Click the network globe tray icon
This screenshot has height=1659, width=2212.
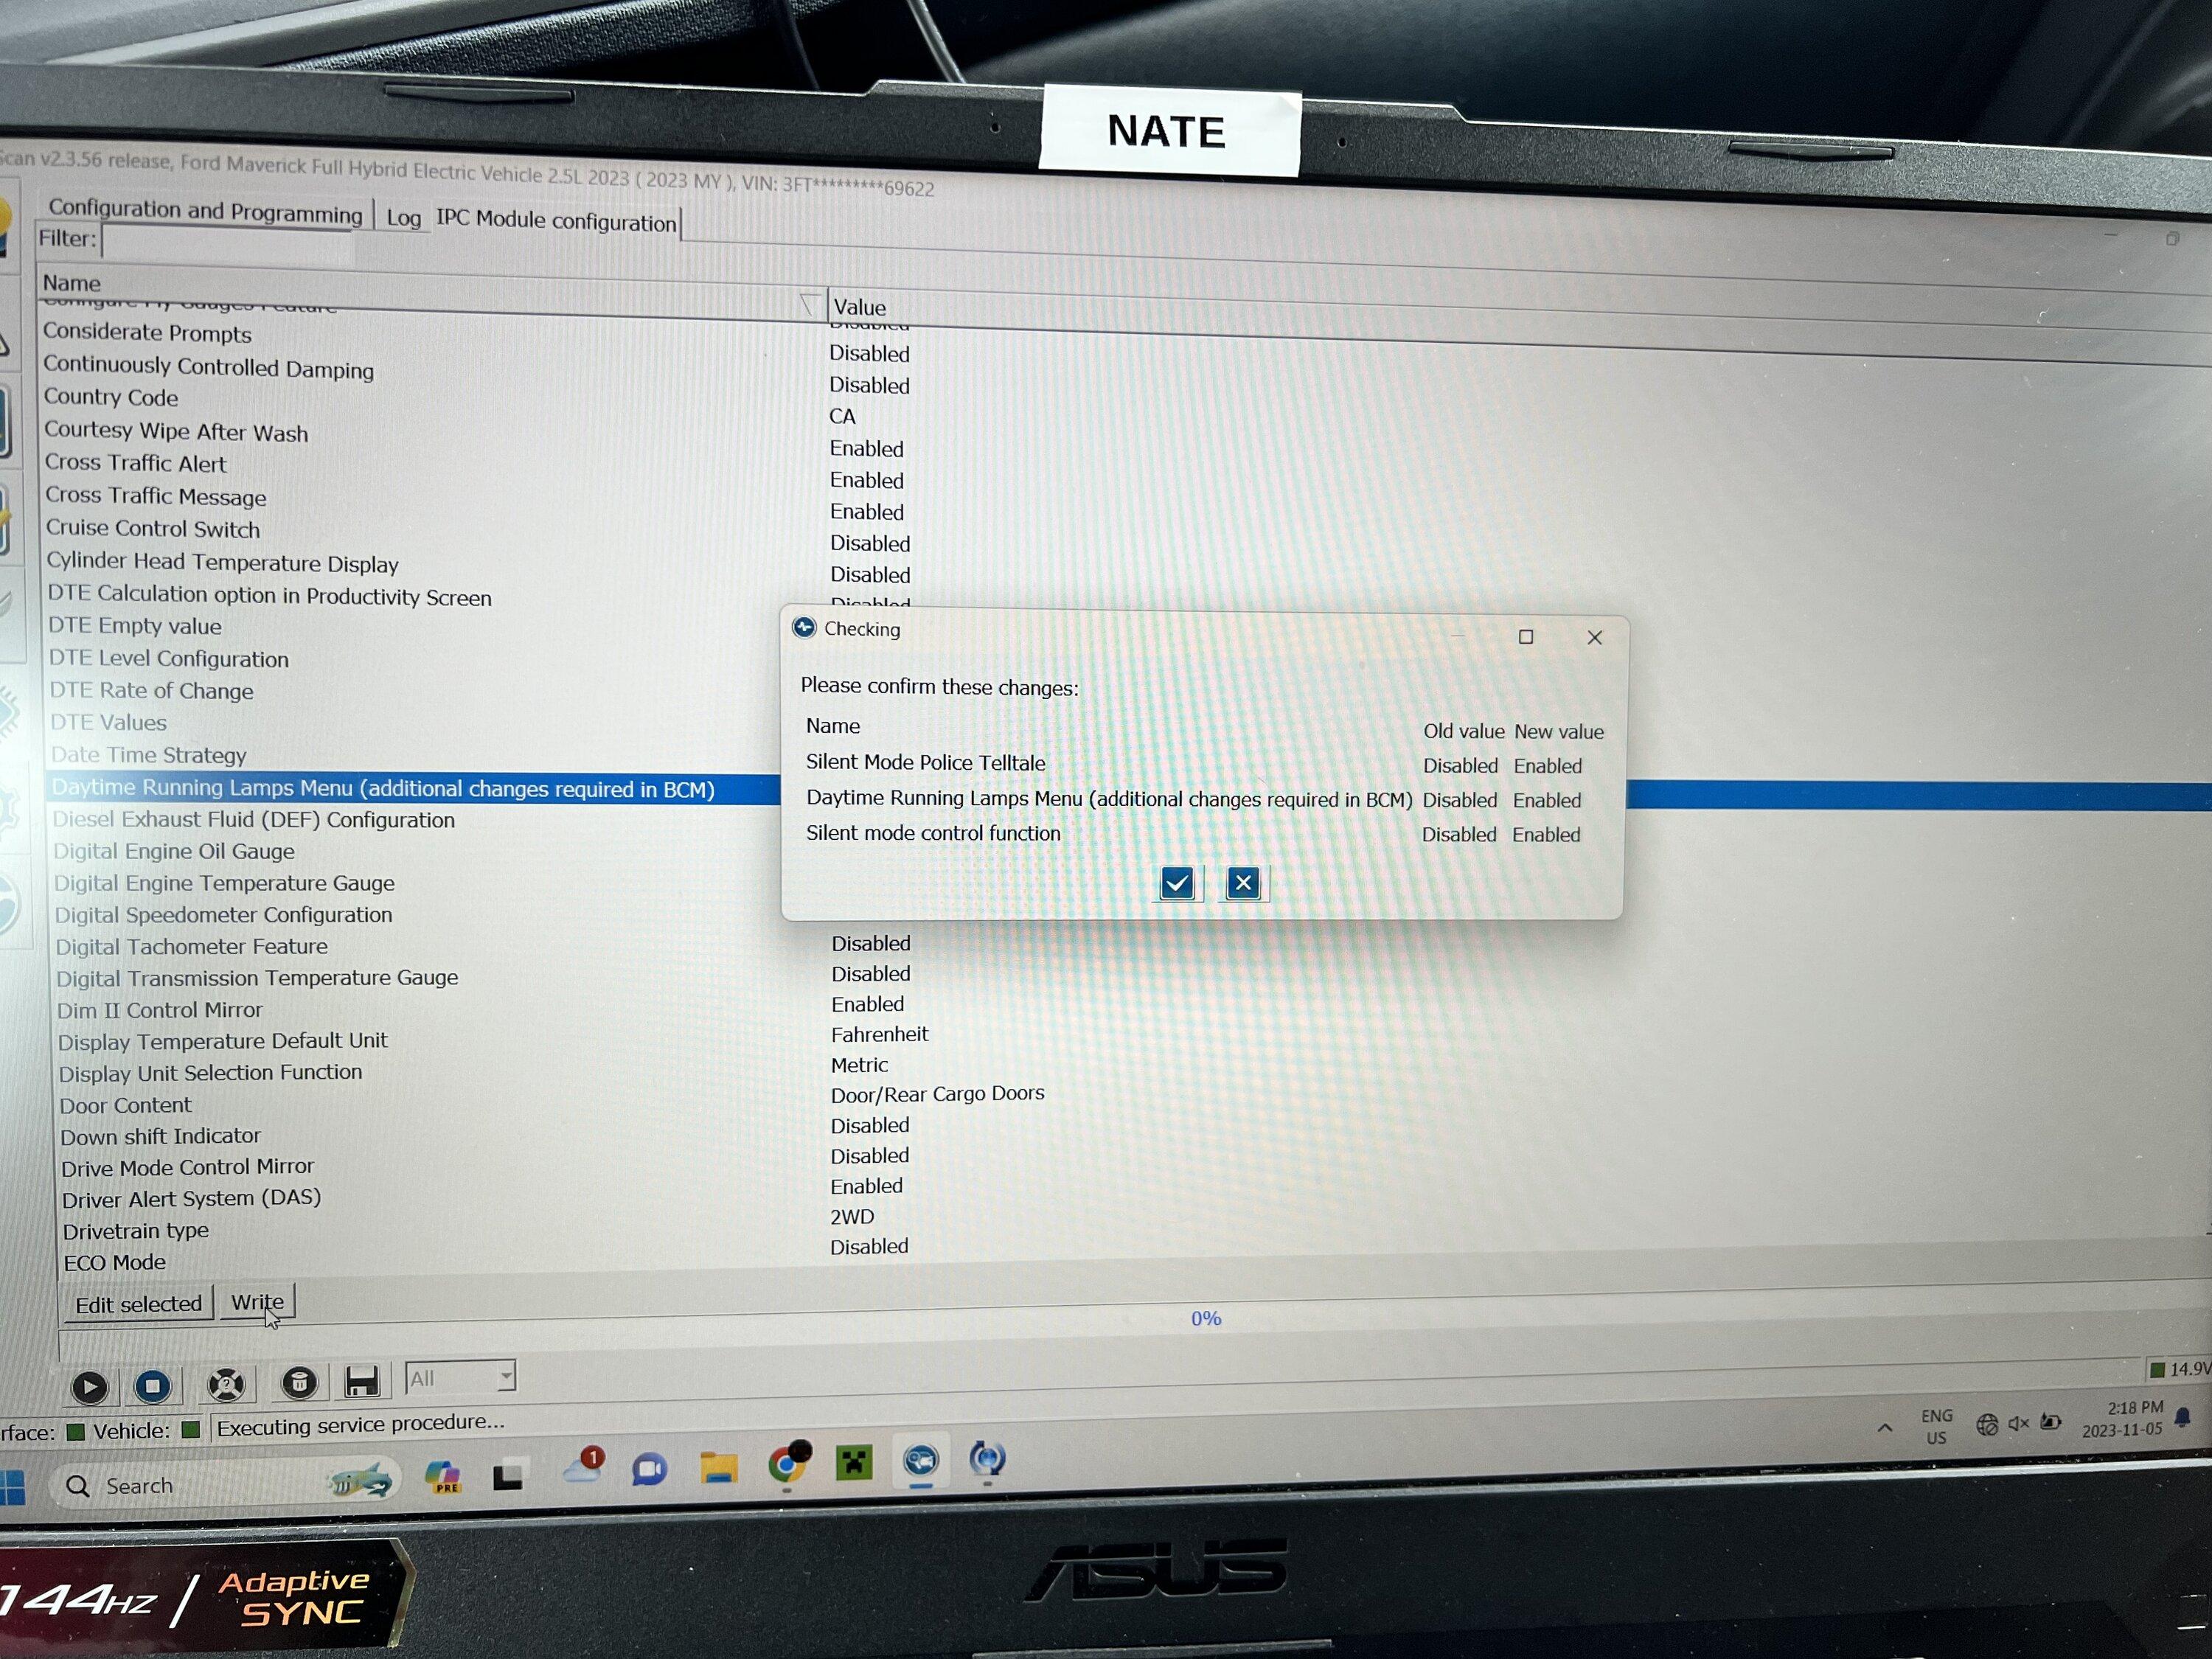coord(1987,1424)
